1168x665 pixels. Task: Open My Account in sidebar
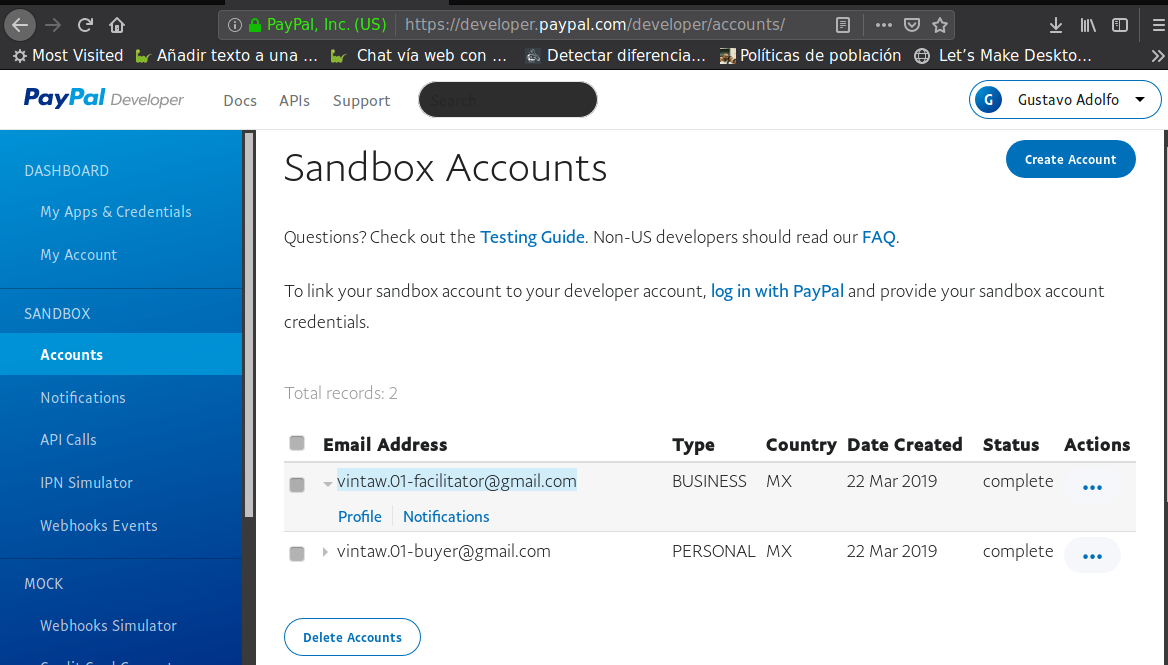[78, 255]
